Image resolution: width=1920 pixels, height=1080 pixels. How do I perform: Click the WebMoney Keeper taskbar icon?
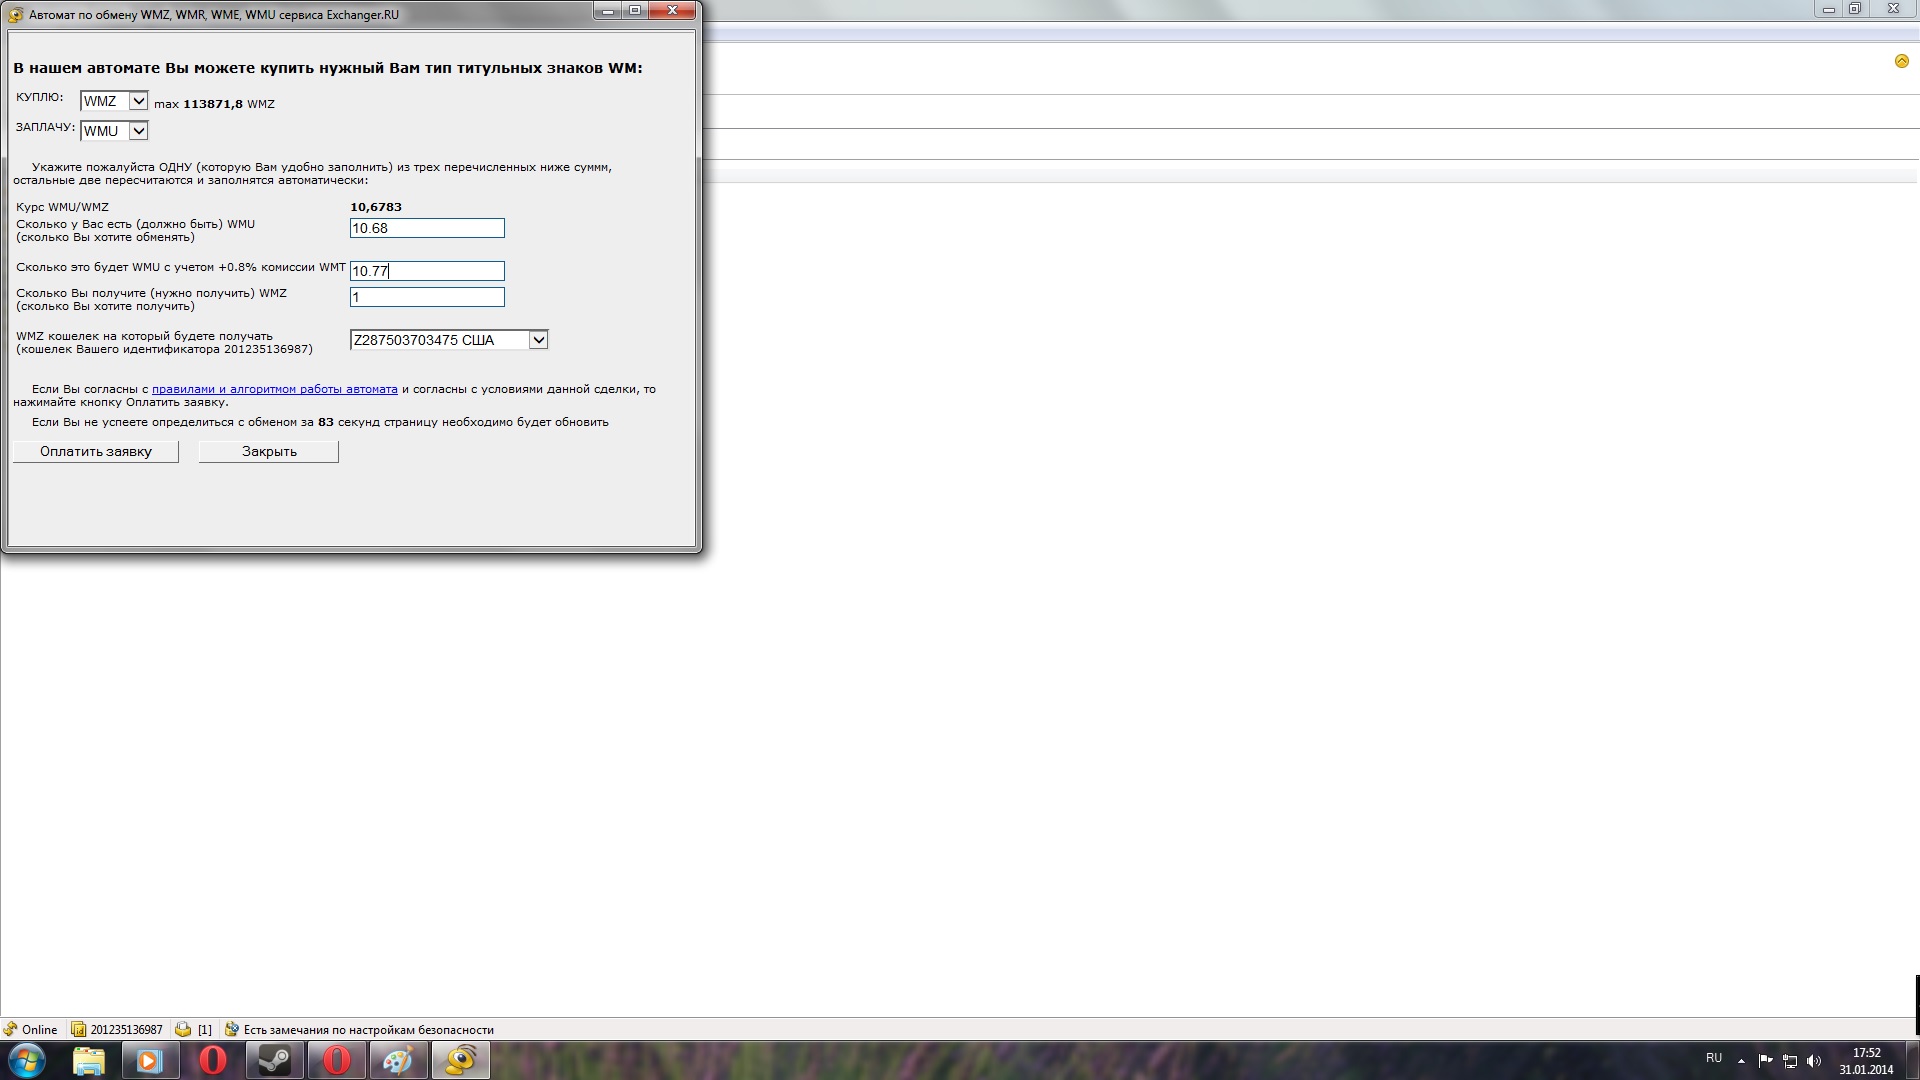pyautogui.click(x=460, y=1061)
